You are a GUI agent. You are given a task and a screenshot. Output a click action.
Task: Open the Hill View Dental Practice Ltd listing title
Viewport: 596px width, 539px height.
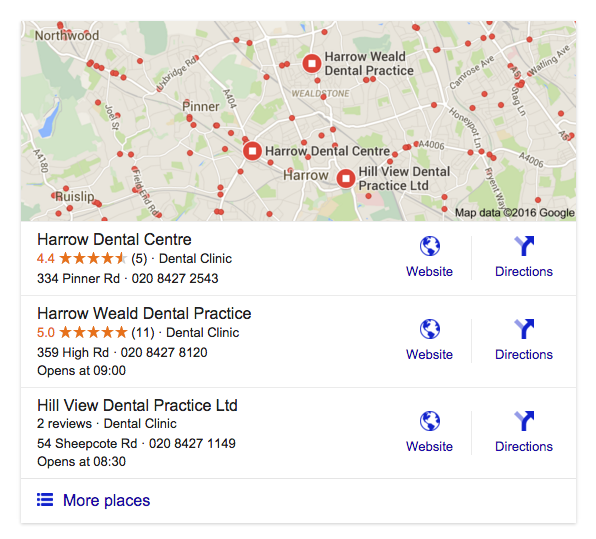point(137,405)
